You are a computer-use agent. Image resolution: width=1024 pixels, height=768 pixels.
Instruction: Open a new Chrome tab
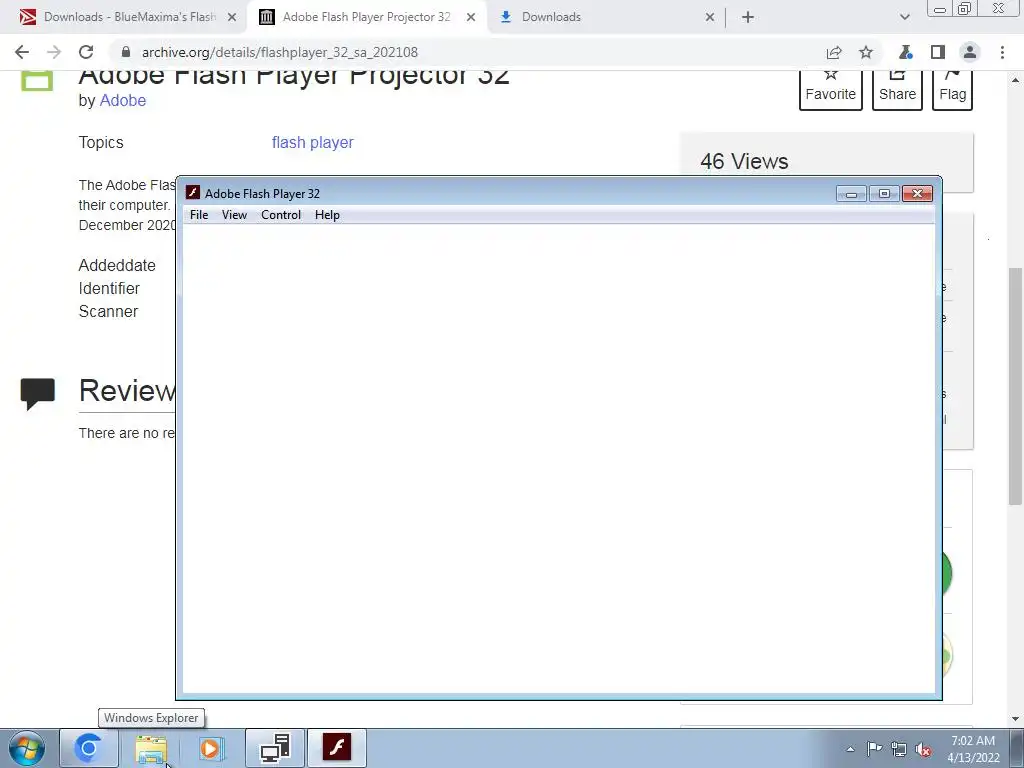coord(748,18)
